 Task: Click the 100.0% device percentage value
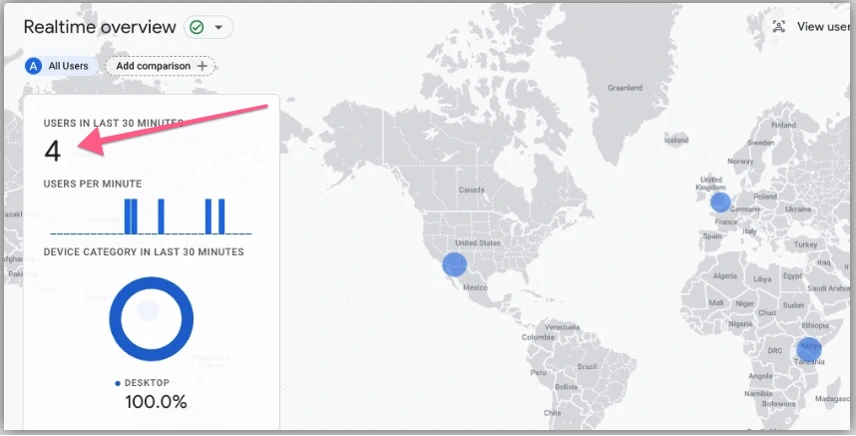click(x=156, y=402)
